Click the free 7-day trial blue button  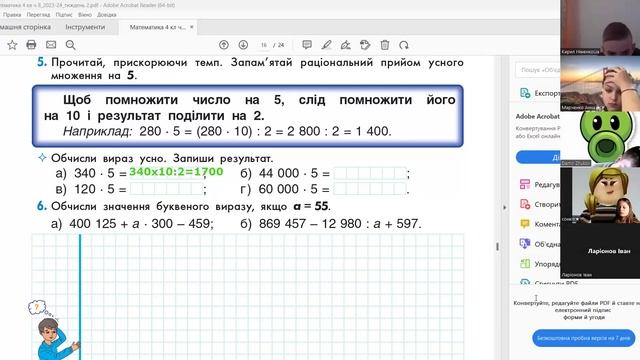pyautogui.click(x=584, y=338)
